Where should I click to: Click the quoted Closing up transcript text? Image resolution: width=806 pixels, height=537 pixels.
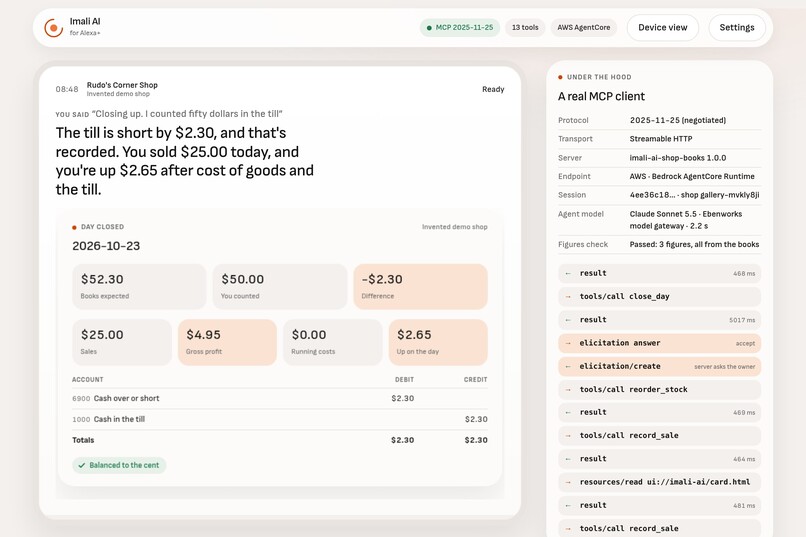pos(187,114)
